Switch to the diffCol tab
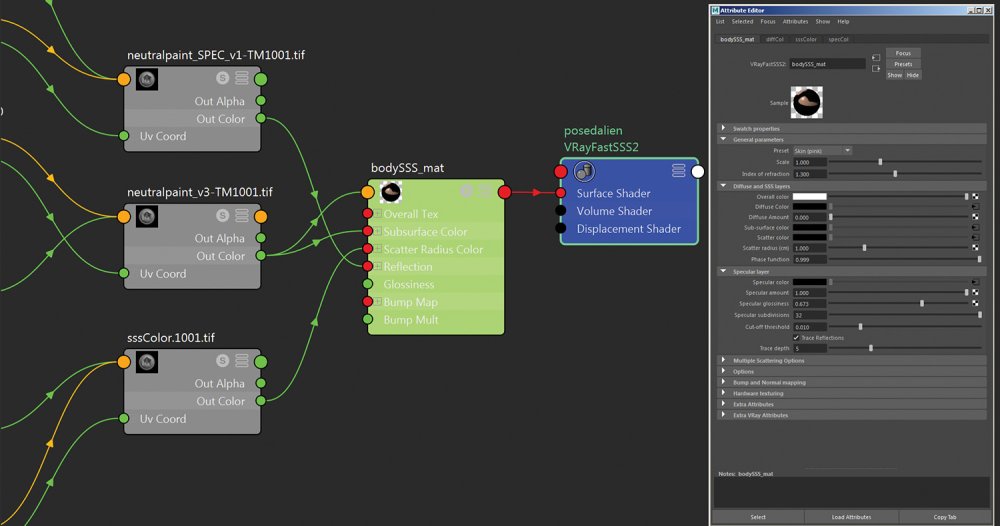Viewport: 1000px width, 526px height. (775, 40)
